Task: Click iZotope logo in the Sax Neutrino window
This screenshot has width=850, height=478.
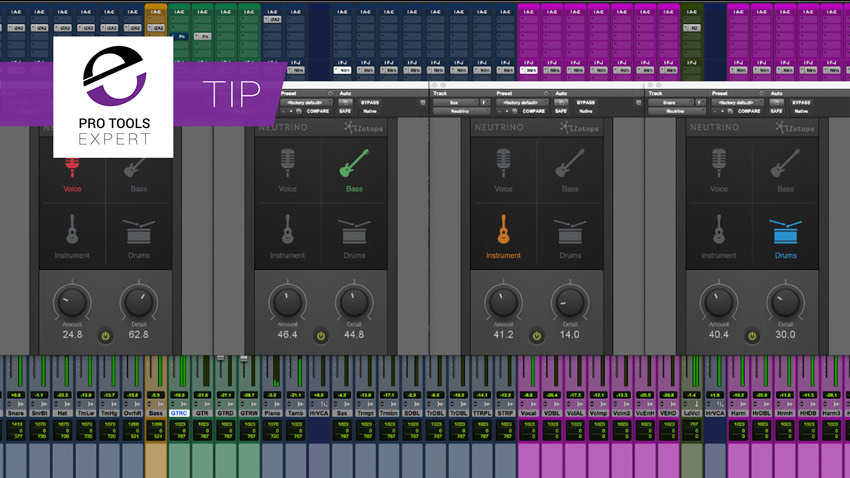Action: pyautogui.click(x=579, y=128)
